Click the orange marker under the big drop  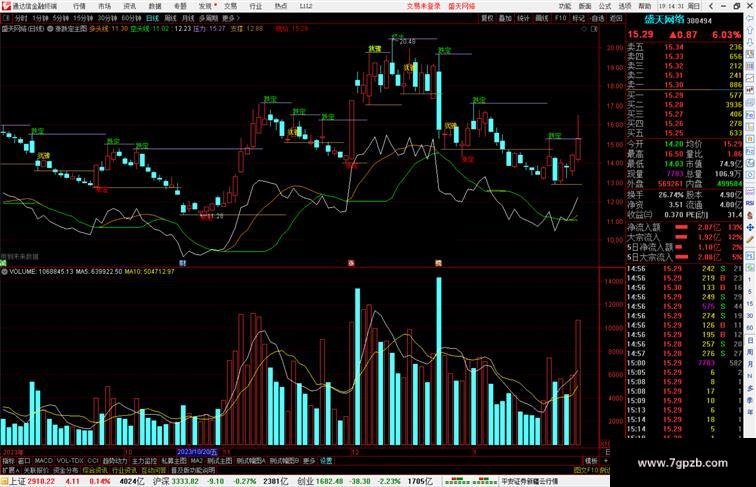tap(438, 263)
